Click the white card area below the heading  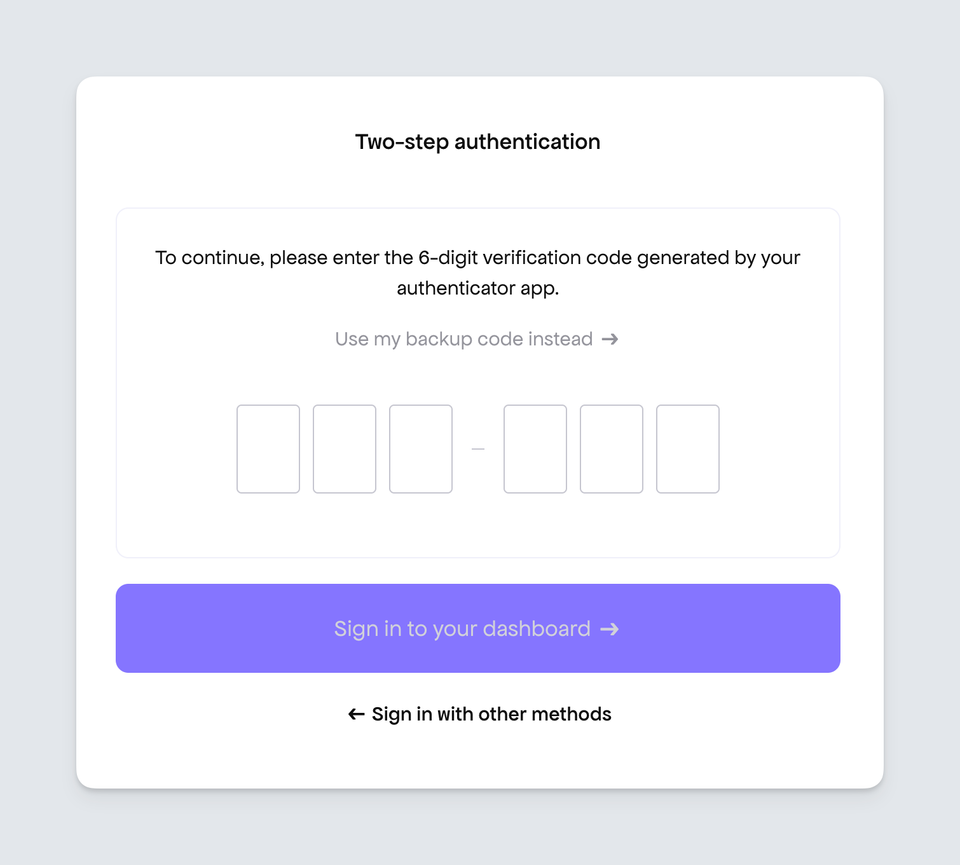(478, 185)
